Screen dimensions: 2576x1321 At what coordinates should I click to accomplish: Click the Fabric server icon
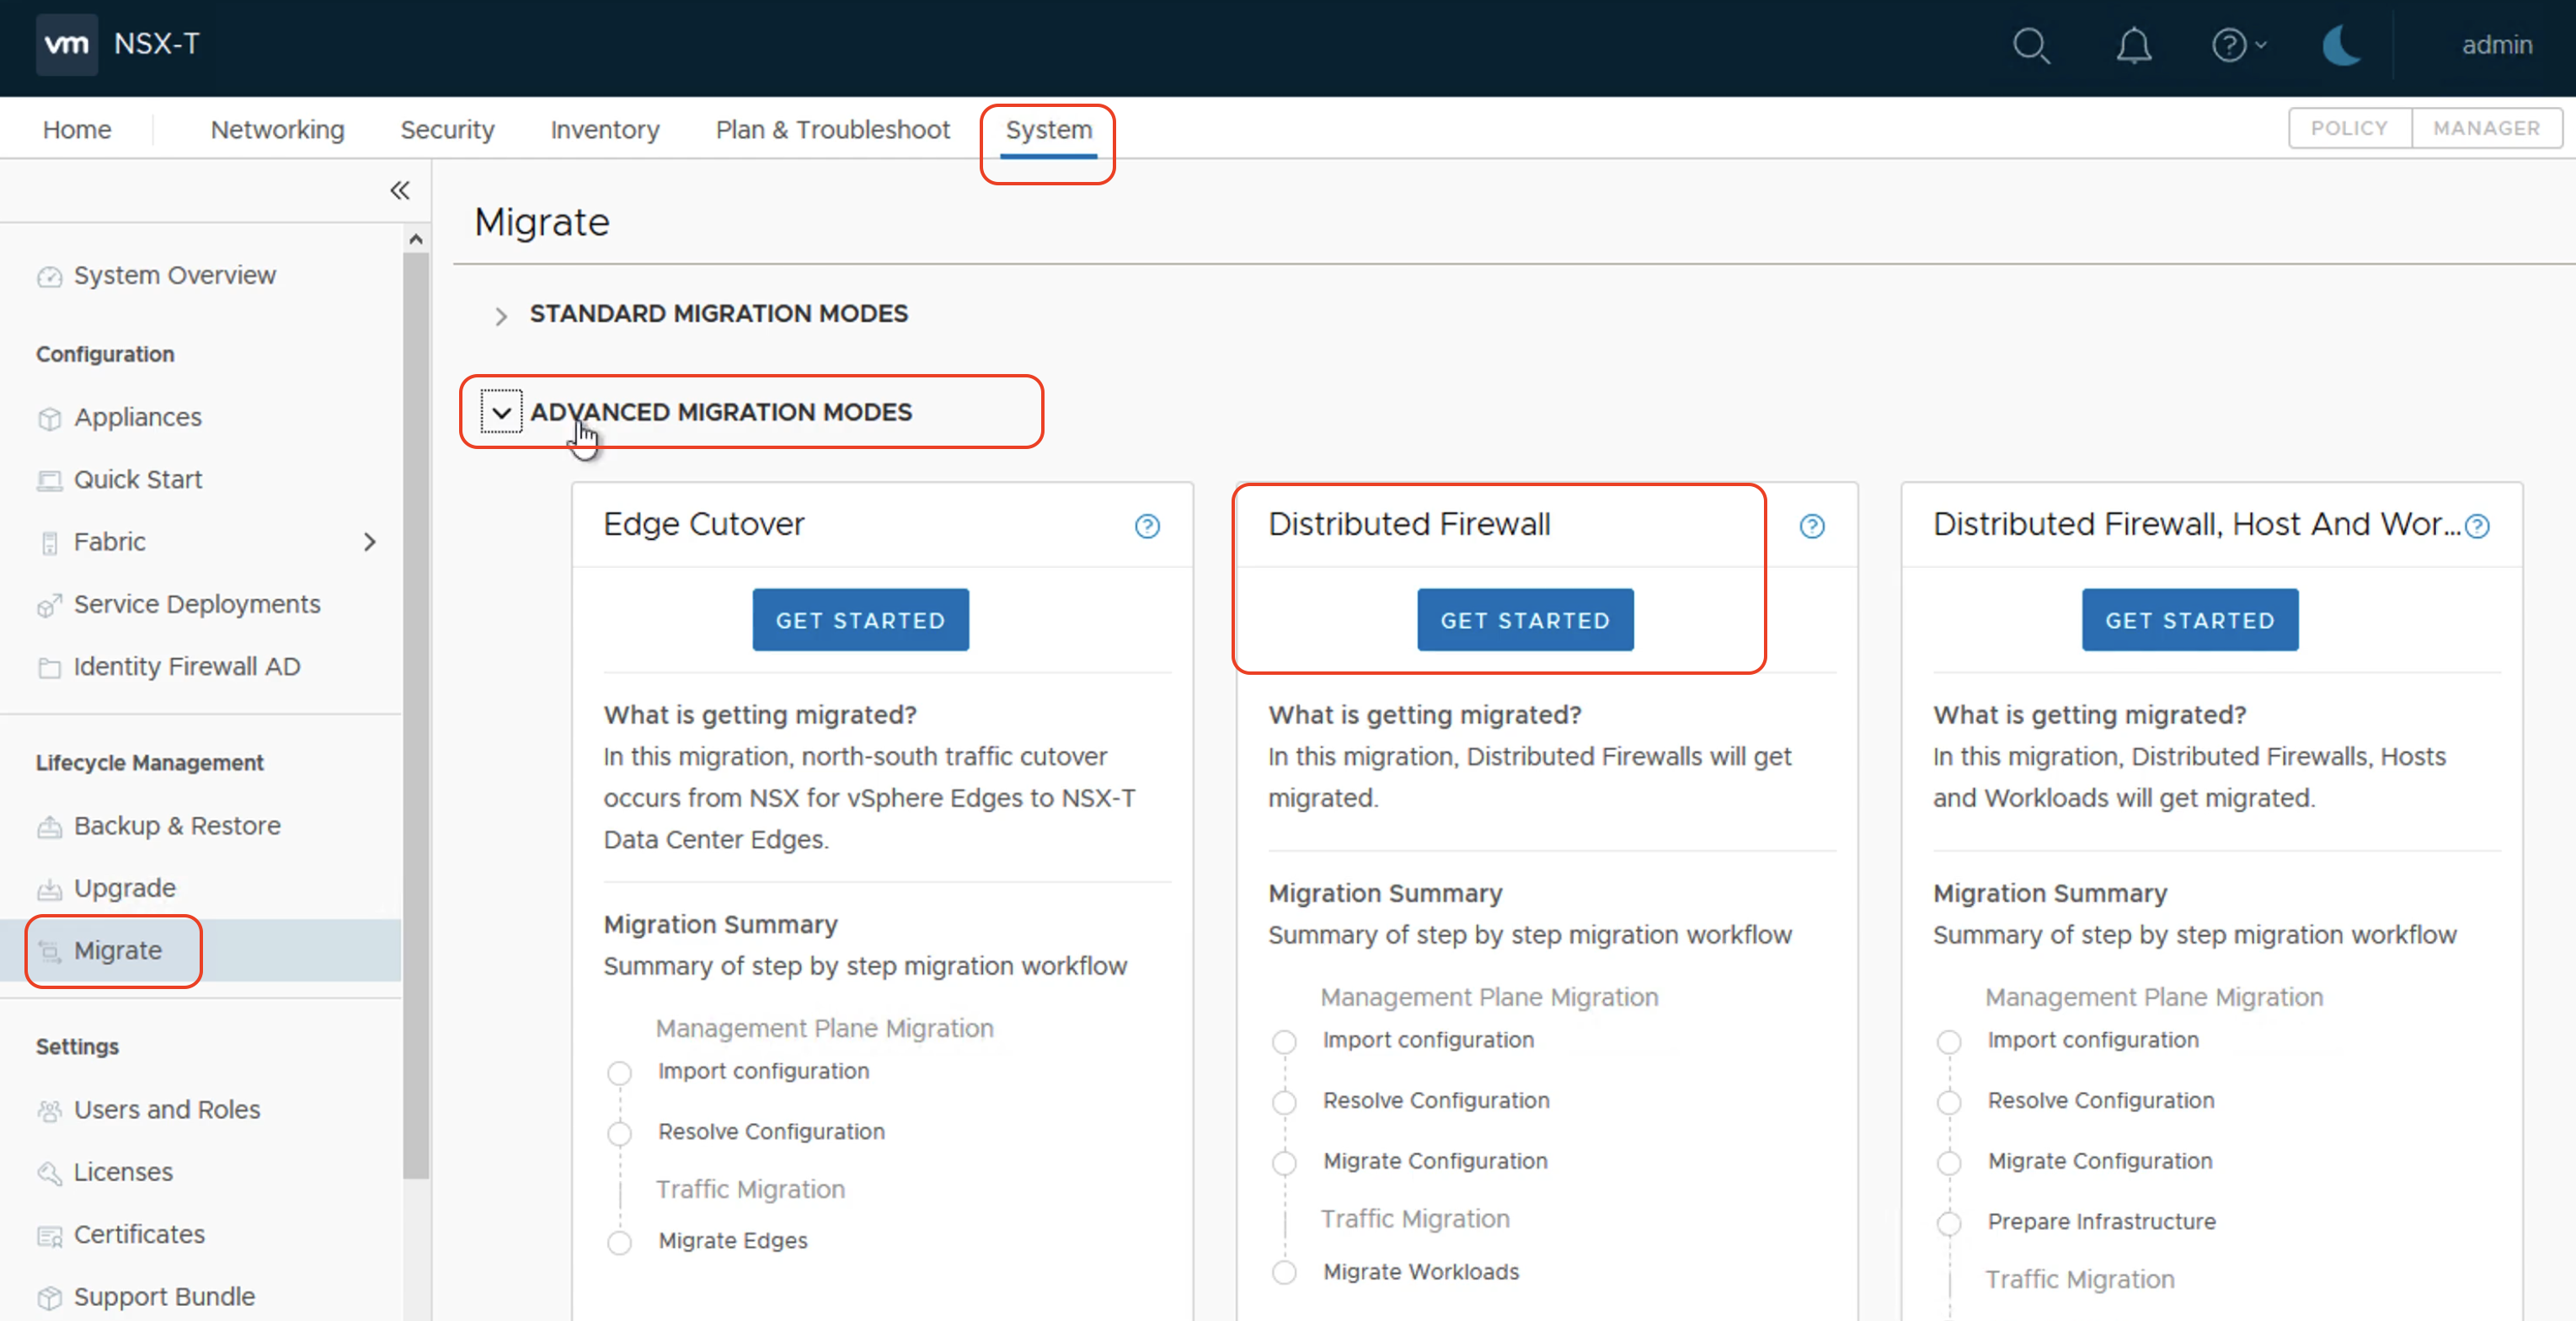click(x=49, y=543)
